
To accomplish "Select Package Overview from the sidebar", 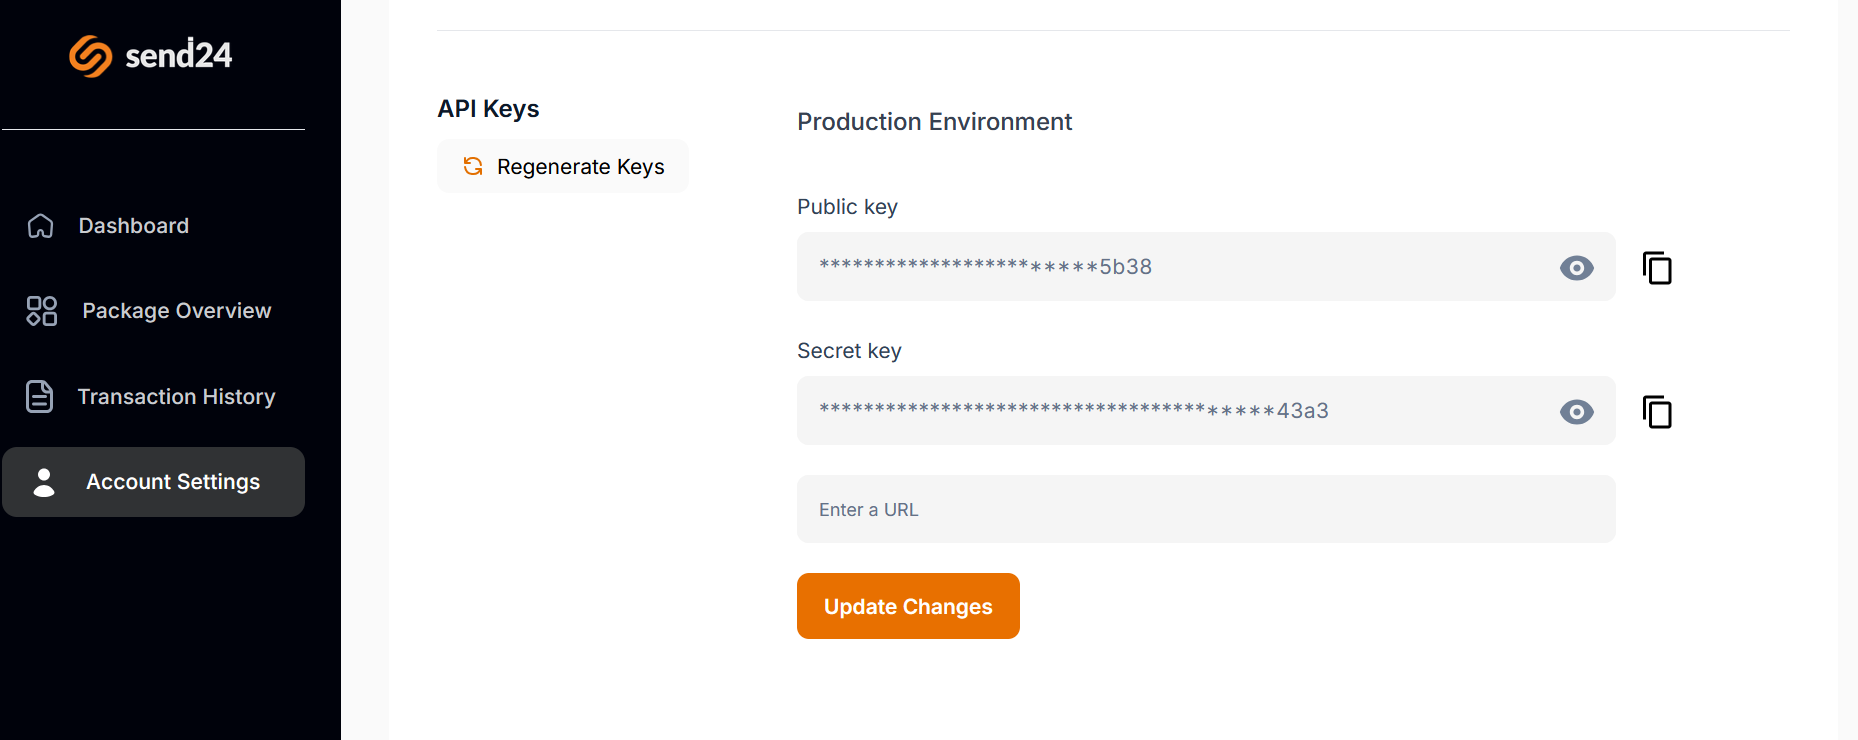I will tap(176, 311).
